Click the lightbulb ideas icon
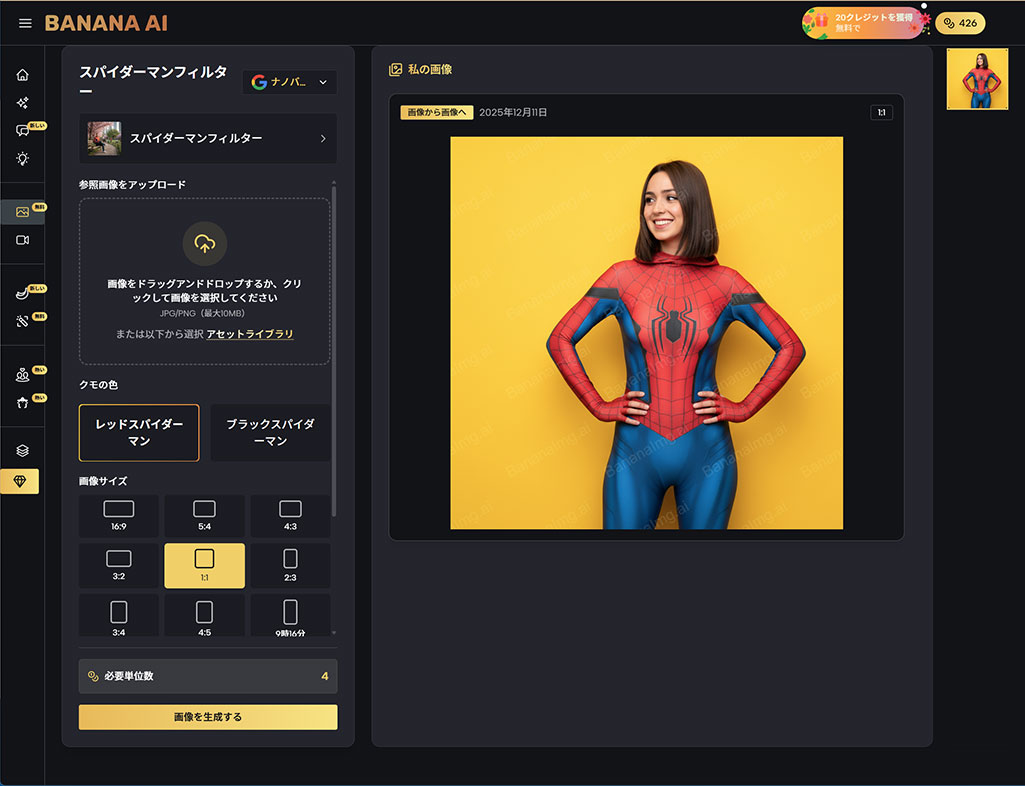Screen dimensions: 1025x786 (x=23, y=158)
